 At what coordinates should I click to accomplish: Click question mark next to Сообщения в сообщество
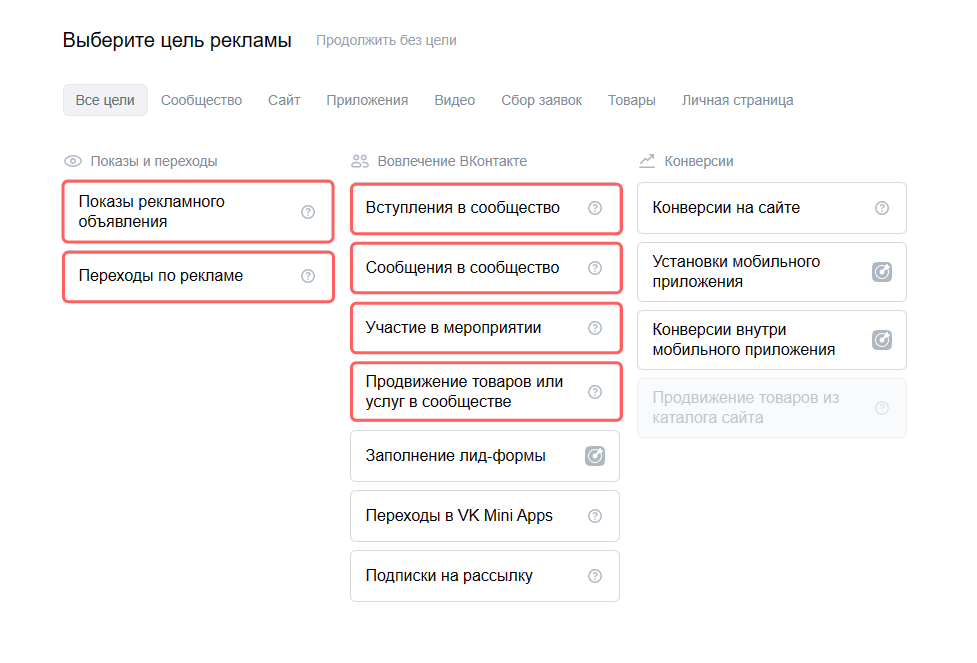(x=595, y=268)
